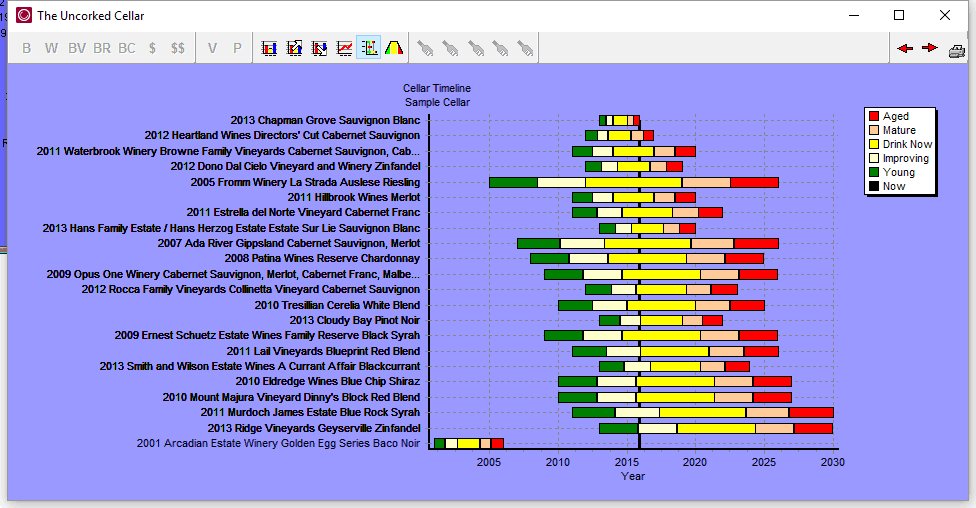
Task: Click the BR toolbar button
Action: coord(101,48)
